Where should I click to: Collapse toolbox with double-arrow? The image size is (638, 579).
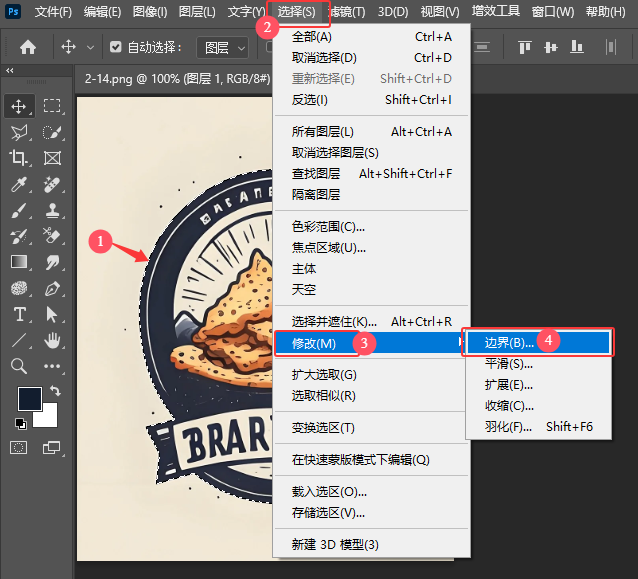click(10, 70)
